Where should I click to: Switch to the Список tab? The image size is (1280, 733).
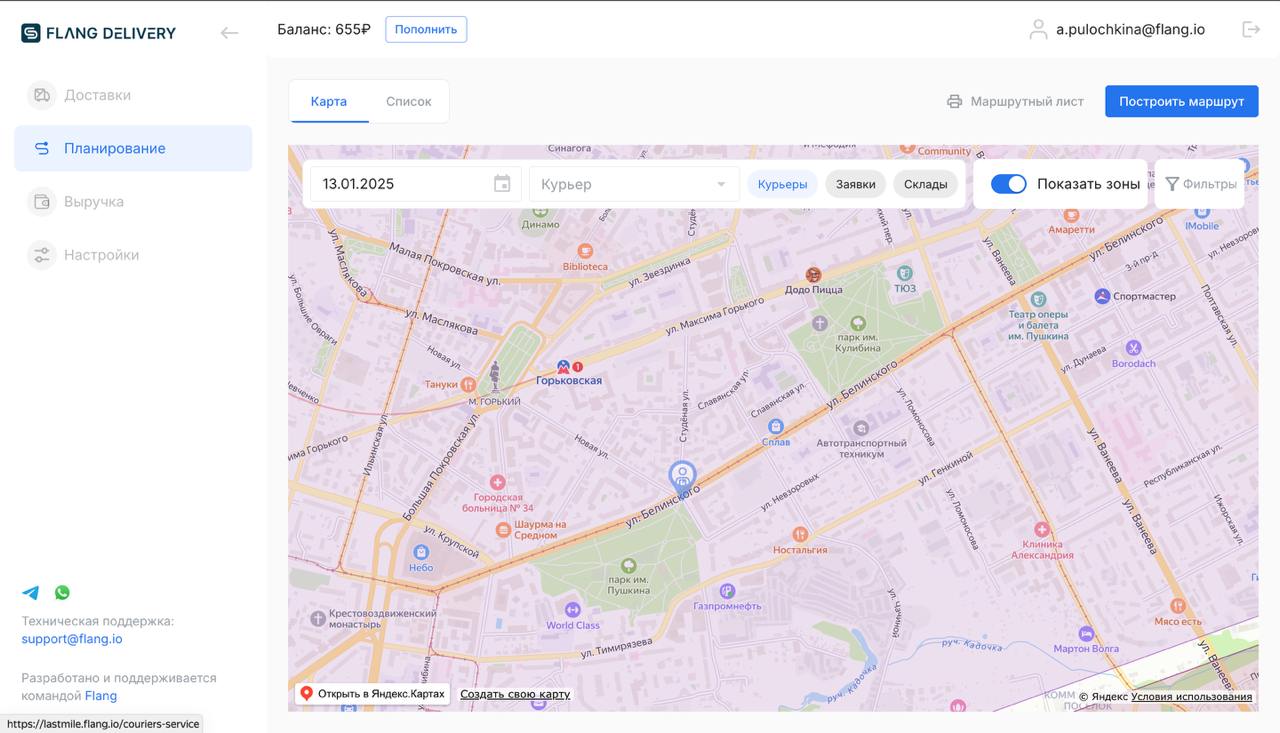click(x=408, y=101)
